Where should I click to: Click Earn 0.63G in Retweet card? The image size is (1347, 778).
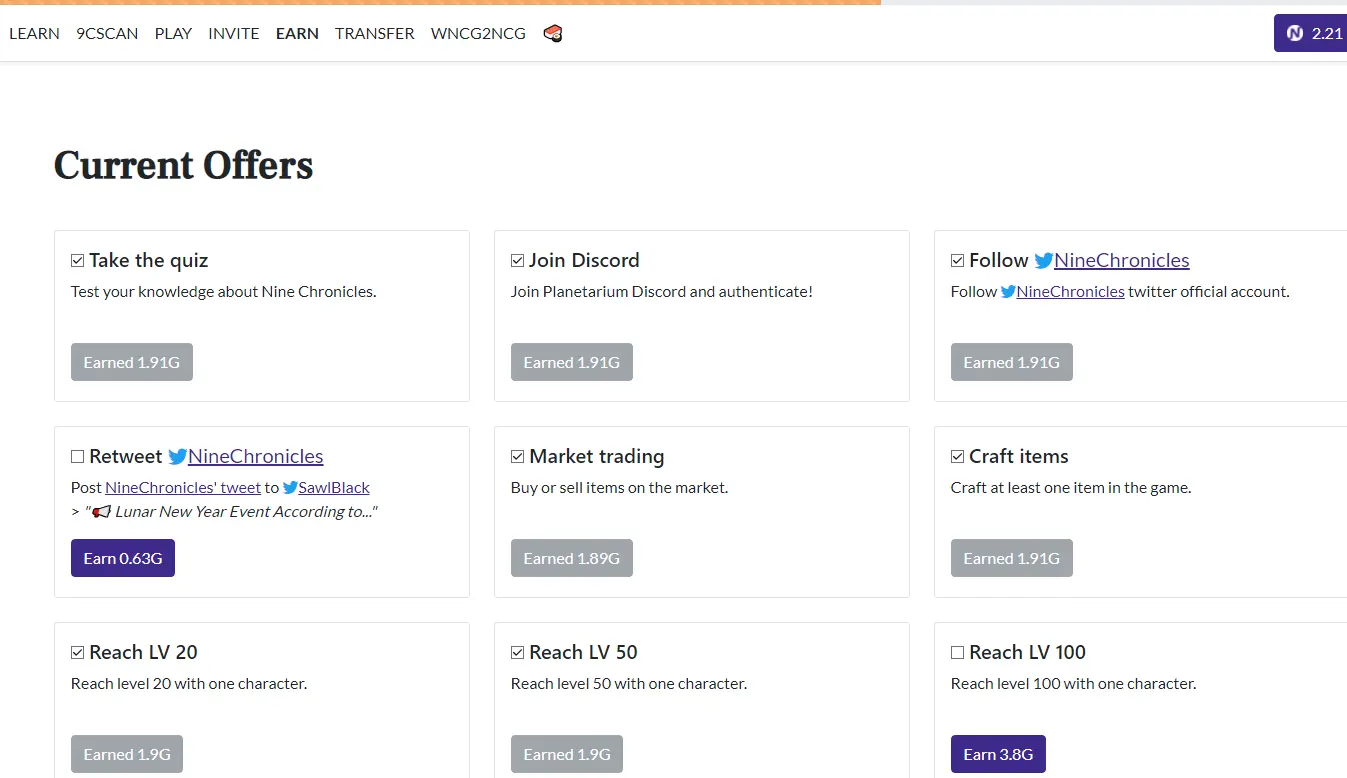(x=123, y=558)
